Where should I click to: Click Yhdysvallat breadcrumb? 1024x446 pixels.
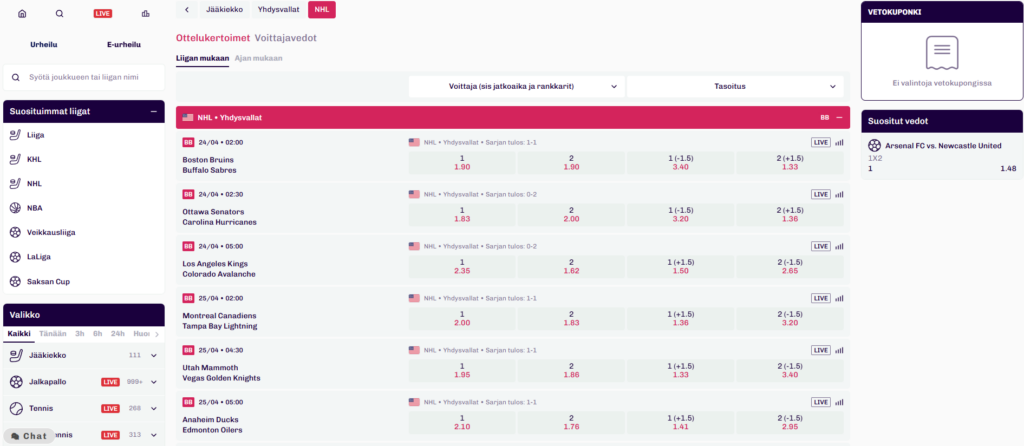click(278, 10)
